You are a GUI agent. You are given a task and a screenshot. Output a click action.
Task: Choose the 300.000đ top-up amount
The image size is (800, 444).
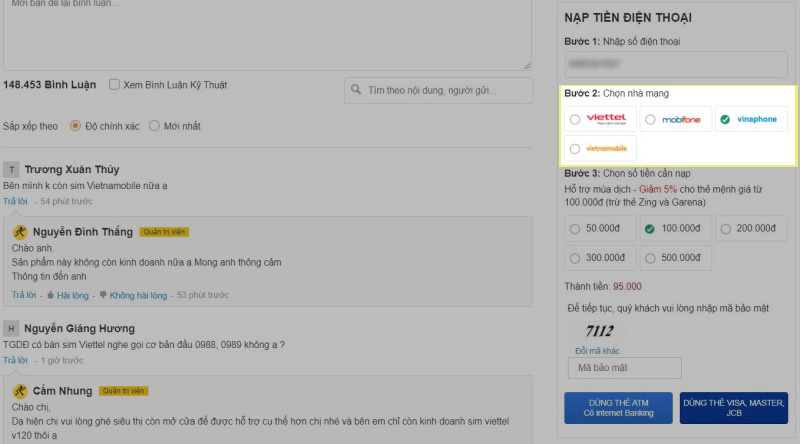[601, 258]
